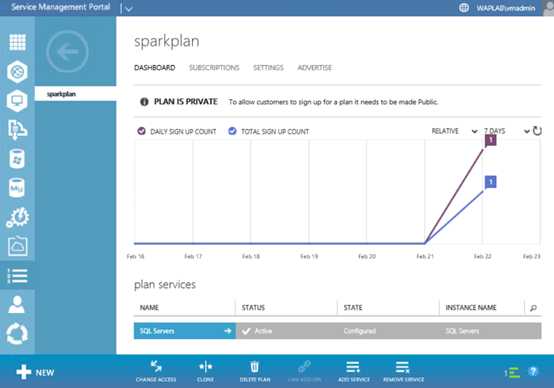Click the New button in bottom bar
Image resolution: width=554 pixels, height=388 pixels.
[x=35, y=372]
